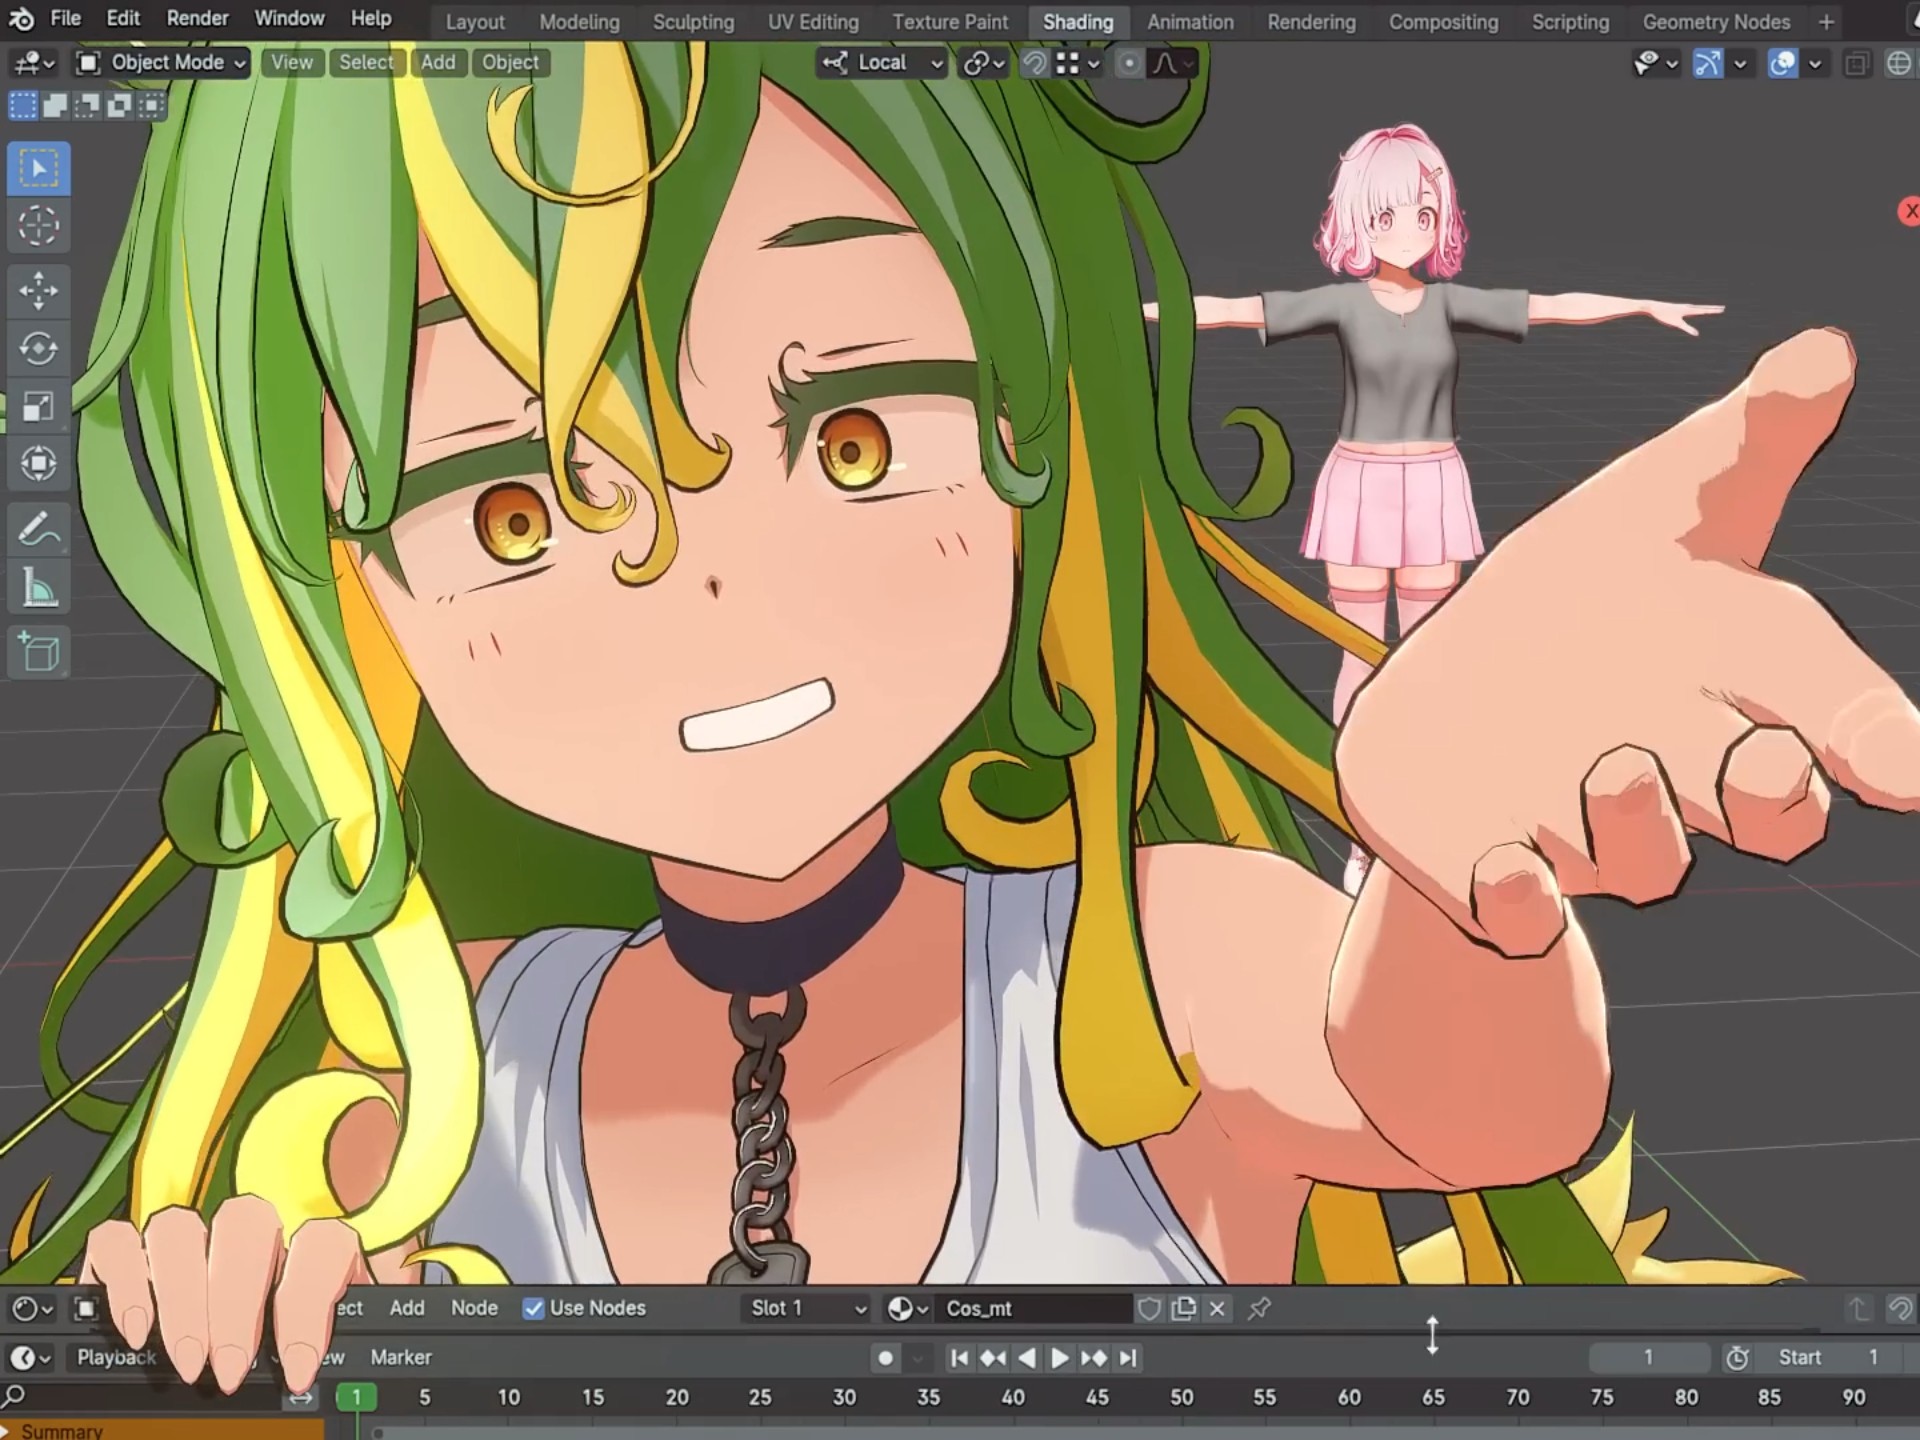Open the Help menu
The height and width of the screenshot is (1440, 1920).
pyautogui.click(x=371, y=19)
